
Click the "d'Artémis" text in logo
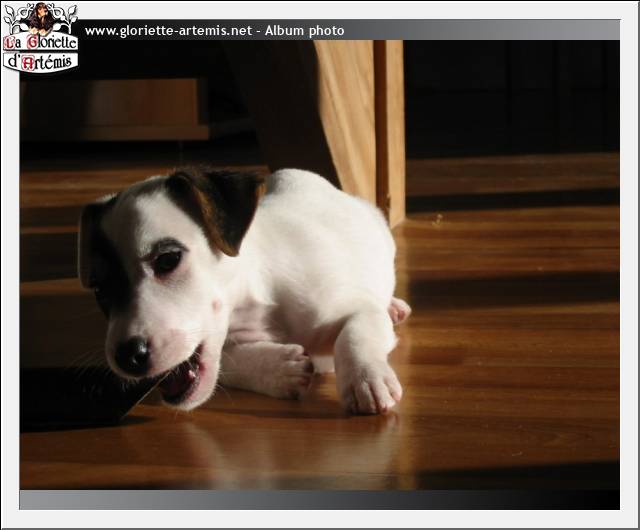40,61
